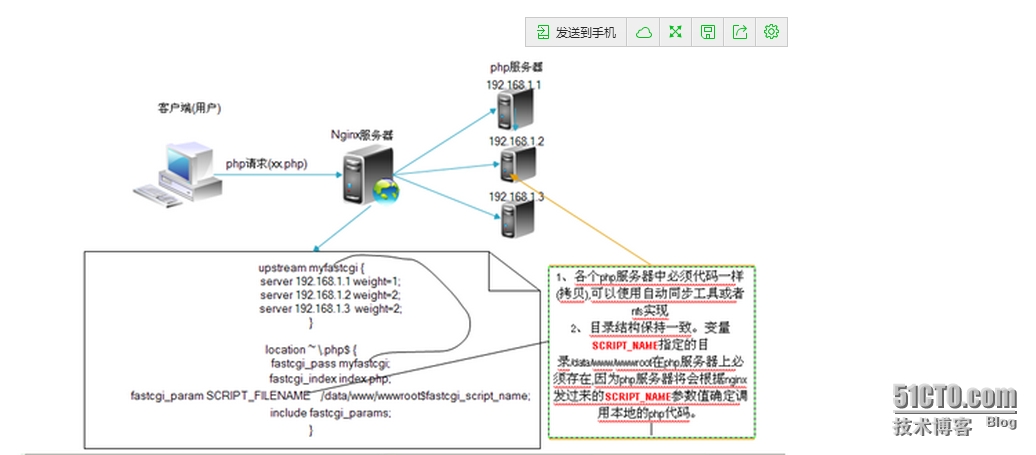Click the 'upstream myfastcgi {' config line
Screen dimensions: 1036x455
click(312, 268)
